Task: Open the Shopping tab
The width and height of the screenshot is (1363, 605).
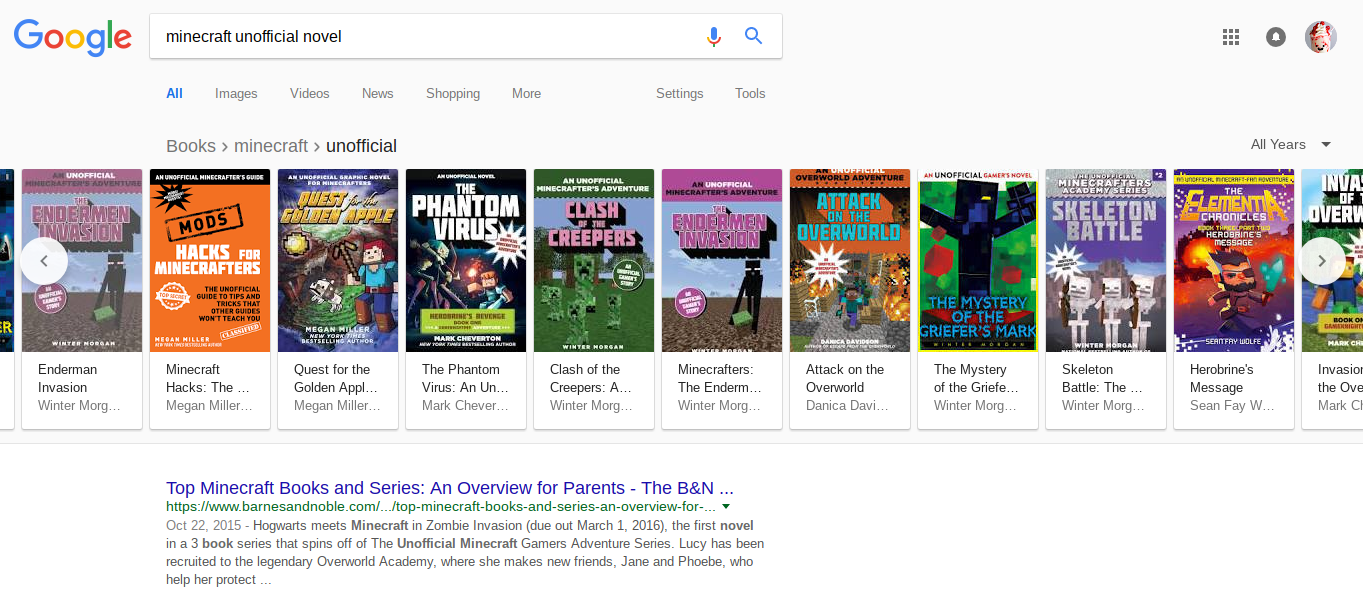Action: click(453, 93)
